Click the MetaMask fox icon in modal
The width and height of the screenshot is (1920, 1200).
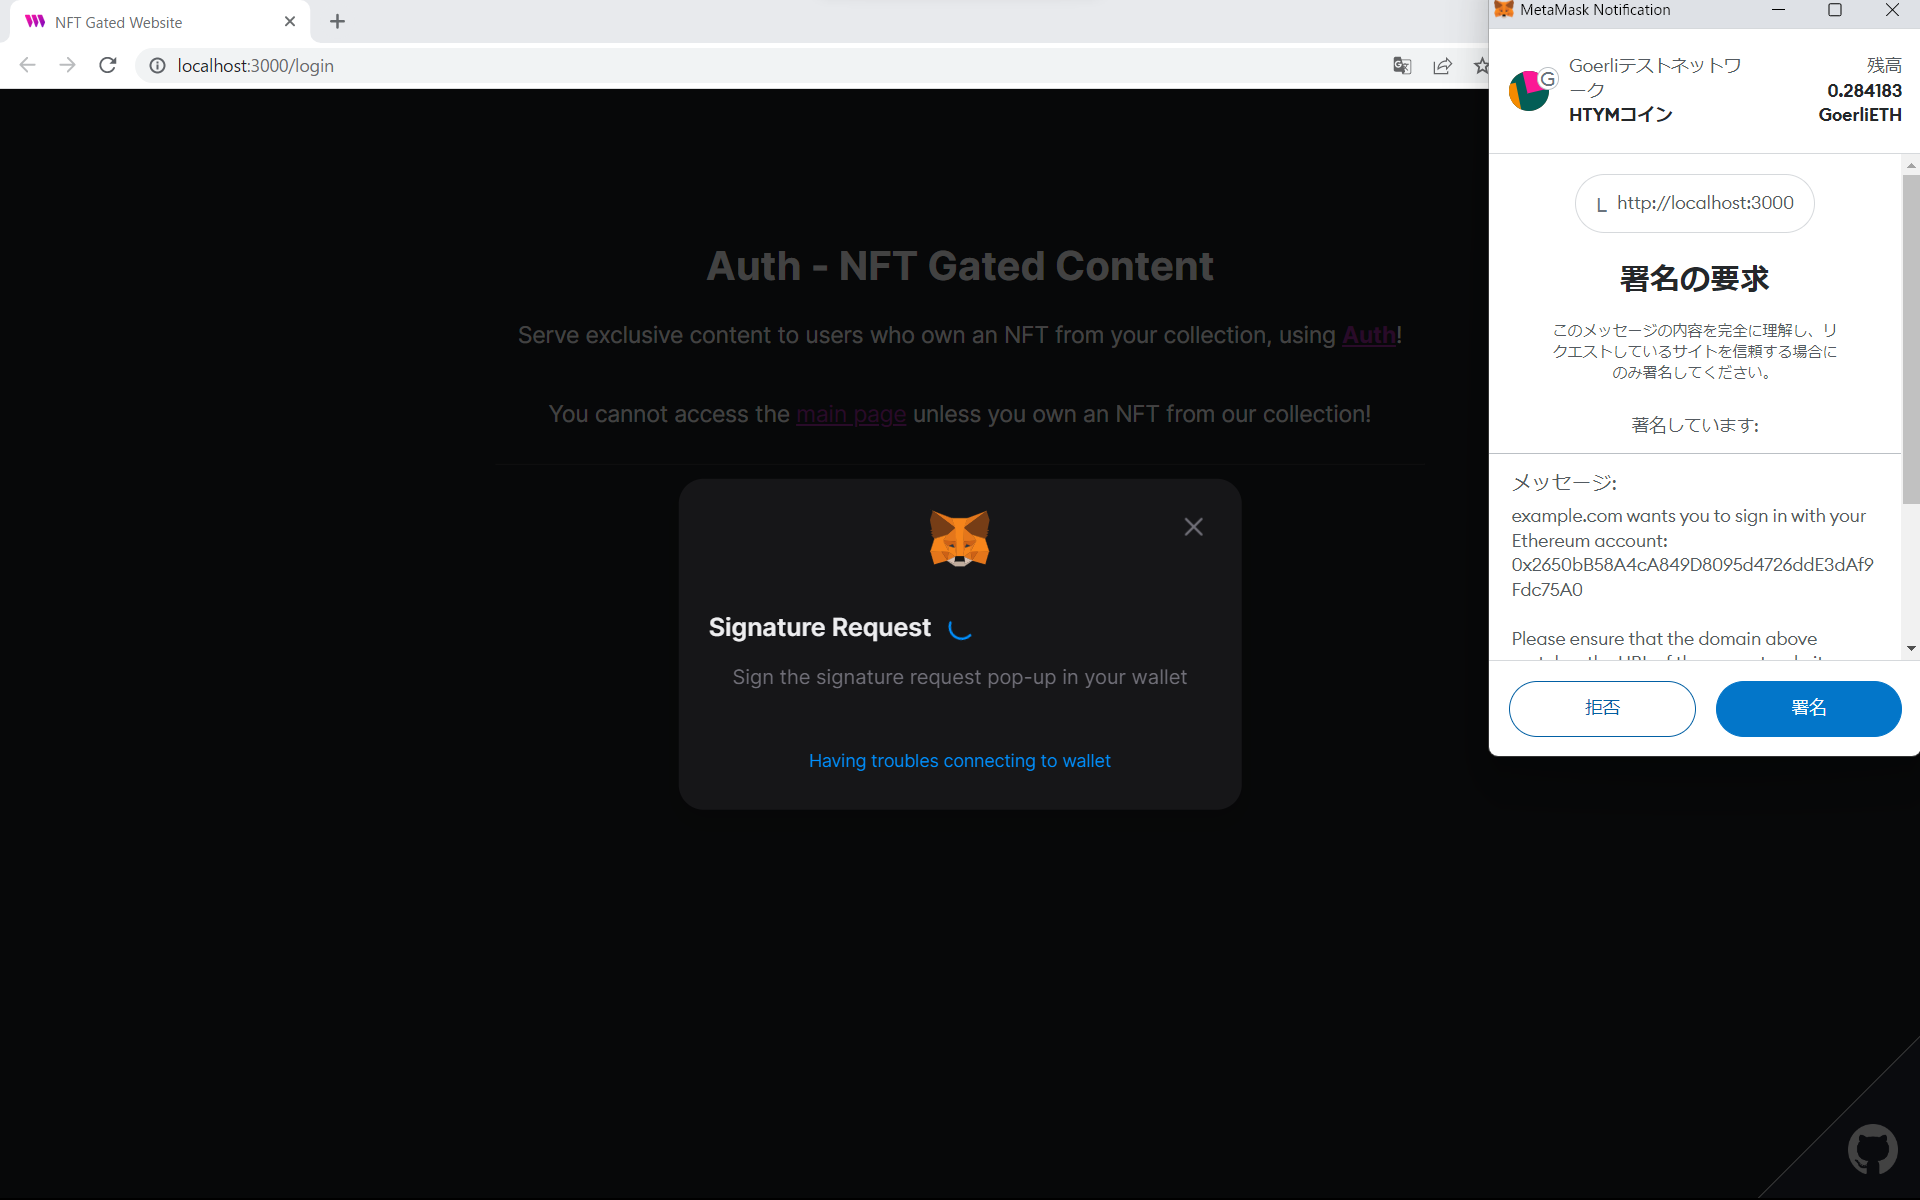click(x=959, y=539)
